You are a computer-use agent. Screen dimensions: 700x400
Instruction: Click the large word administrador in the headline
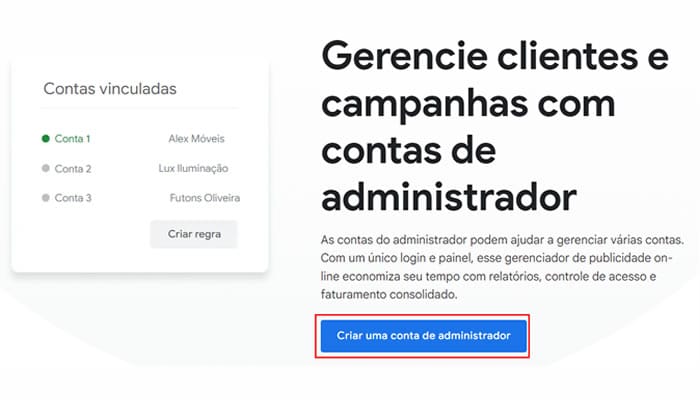click(x=450, y=192)
